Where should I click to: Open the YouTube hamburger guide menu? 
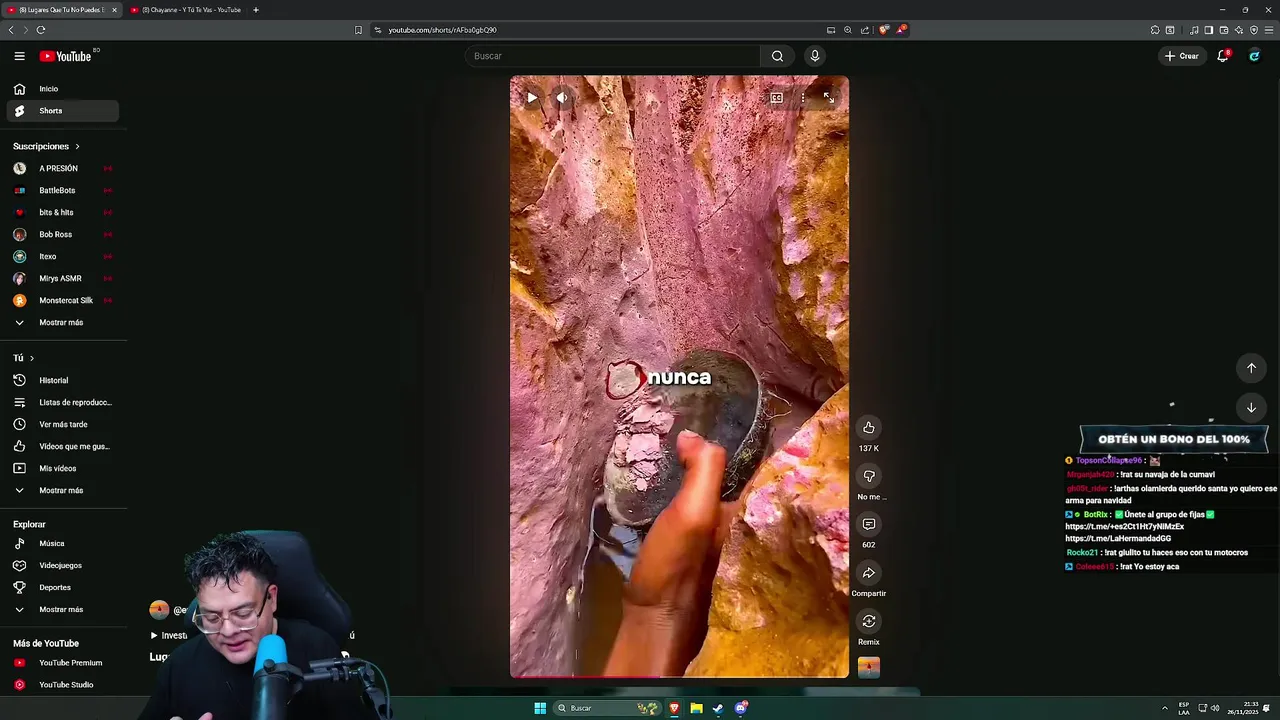coord(19,56)
